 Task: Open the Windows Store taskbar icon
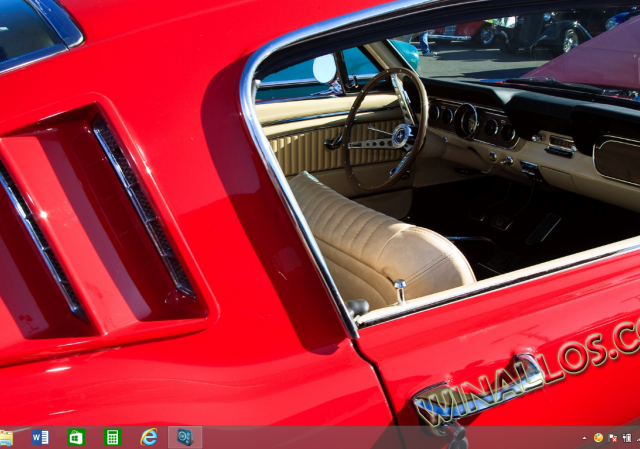[76, 438]
